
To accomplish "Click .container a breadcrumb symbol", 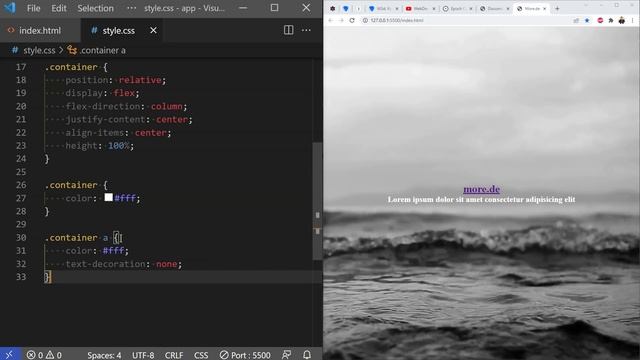I will tap(102, 50).
